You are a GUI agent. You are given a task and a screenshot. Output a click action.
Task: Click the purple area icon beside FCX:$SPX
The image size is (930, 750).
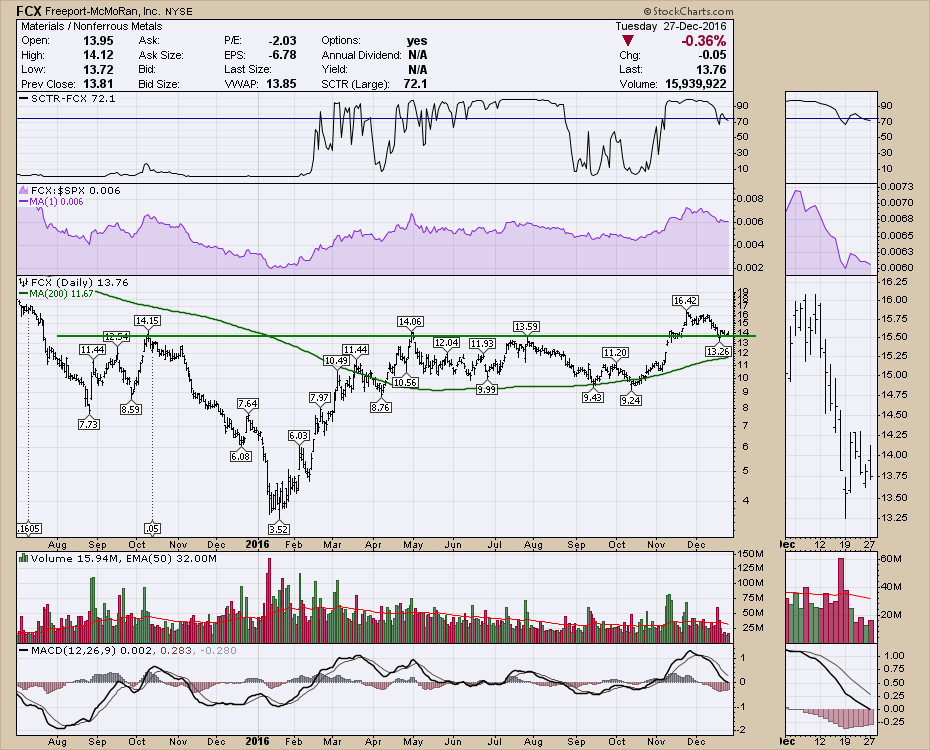point(24,190)
